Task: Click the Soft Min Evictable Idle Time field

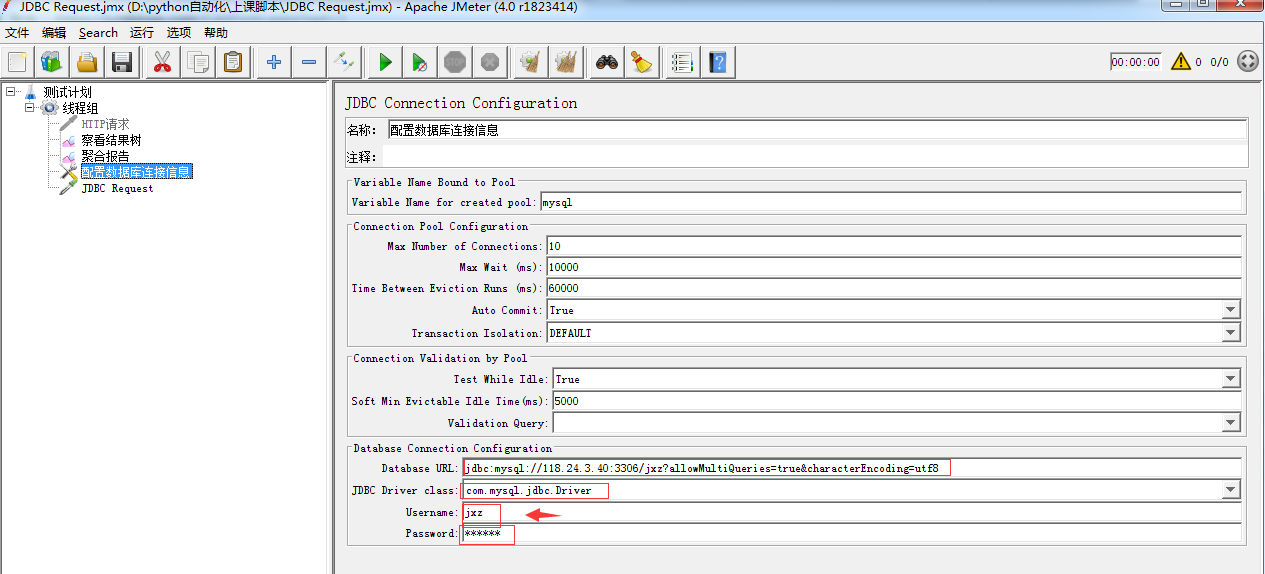Action: point(896,401)
